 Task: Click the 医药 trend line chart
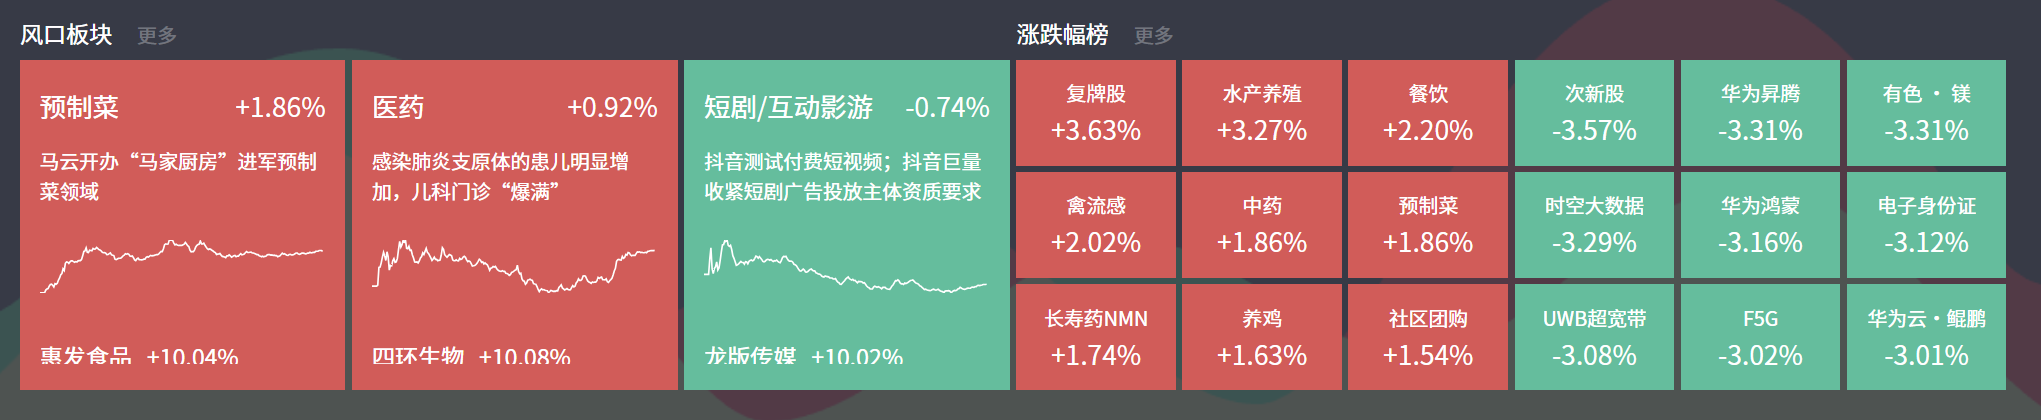(514, 265)
